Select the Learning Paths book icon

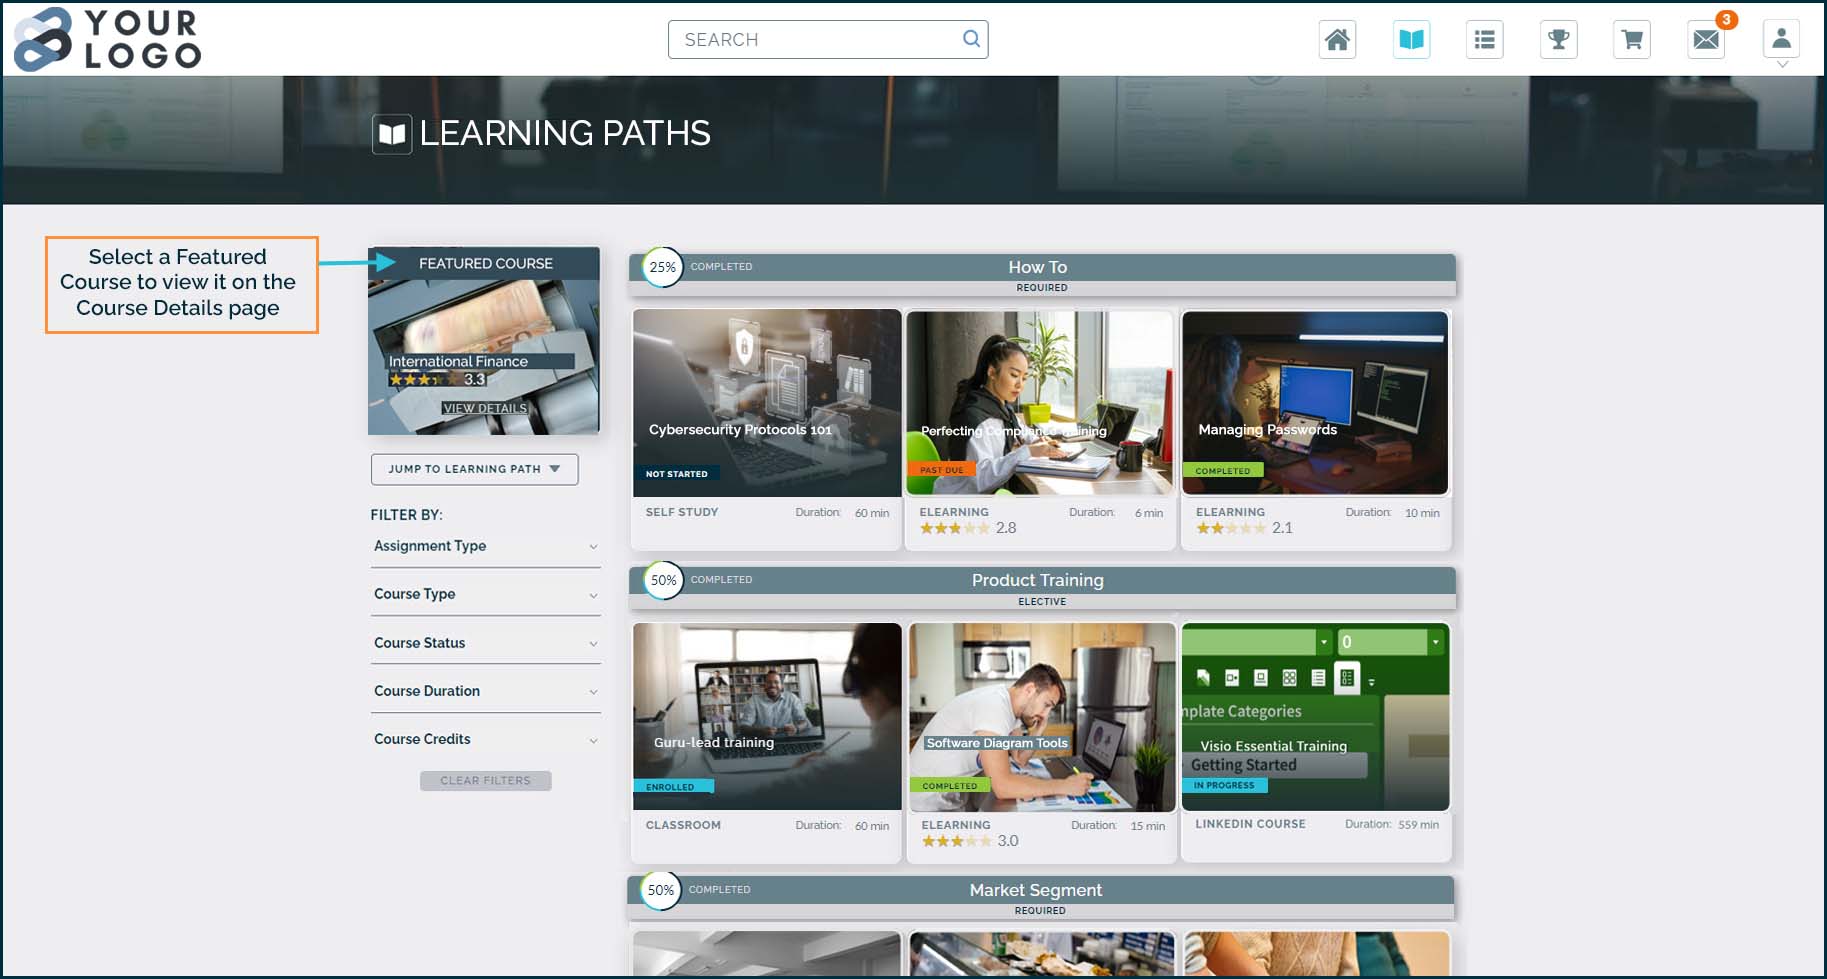(x=1411, y=39)
